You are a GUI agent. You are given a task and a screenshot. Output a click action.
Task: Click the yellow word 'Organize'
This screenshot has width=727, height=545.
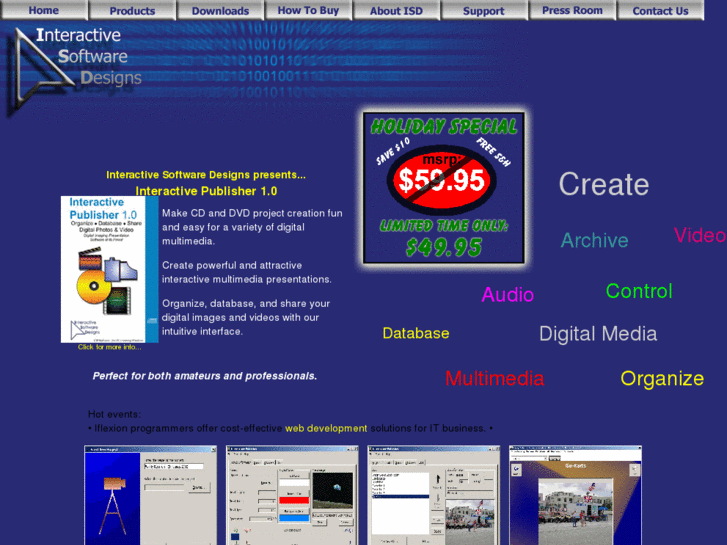point(662,379)
